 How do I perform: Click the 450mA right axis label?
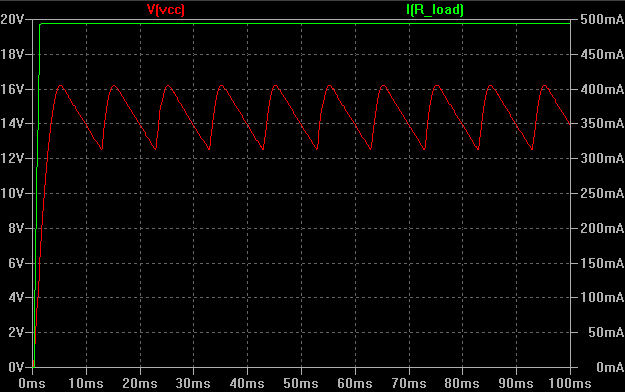pos(602,54)
